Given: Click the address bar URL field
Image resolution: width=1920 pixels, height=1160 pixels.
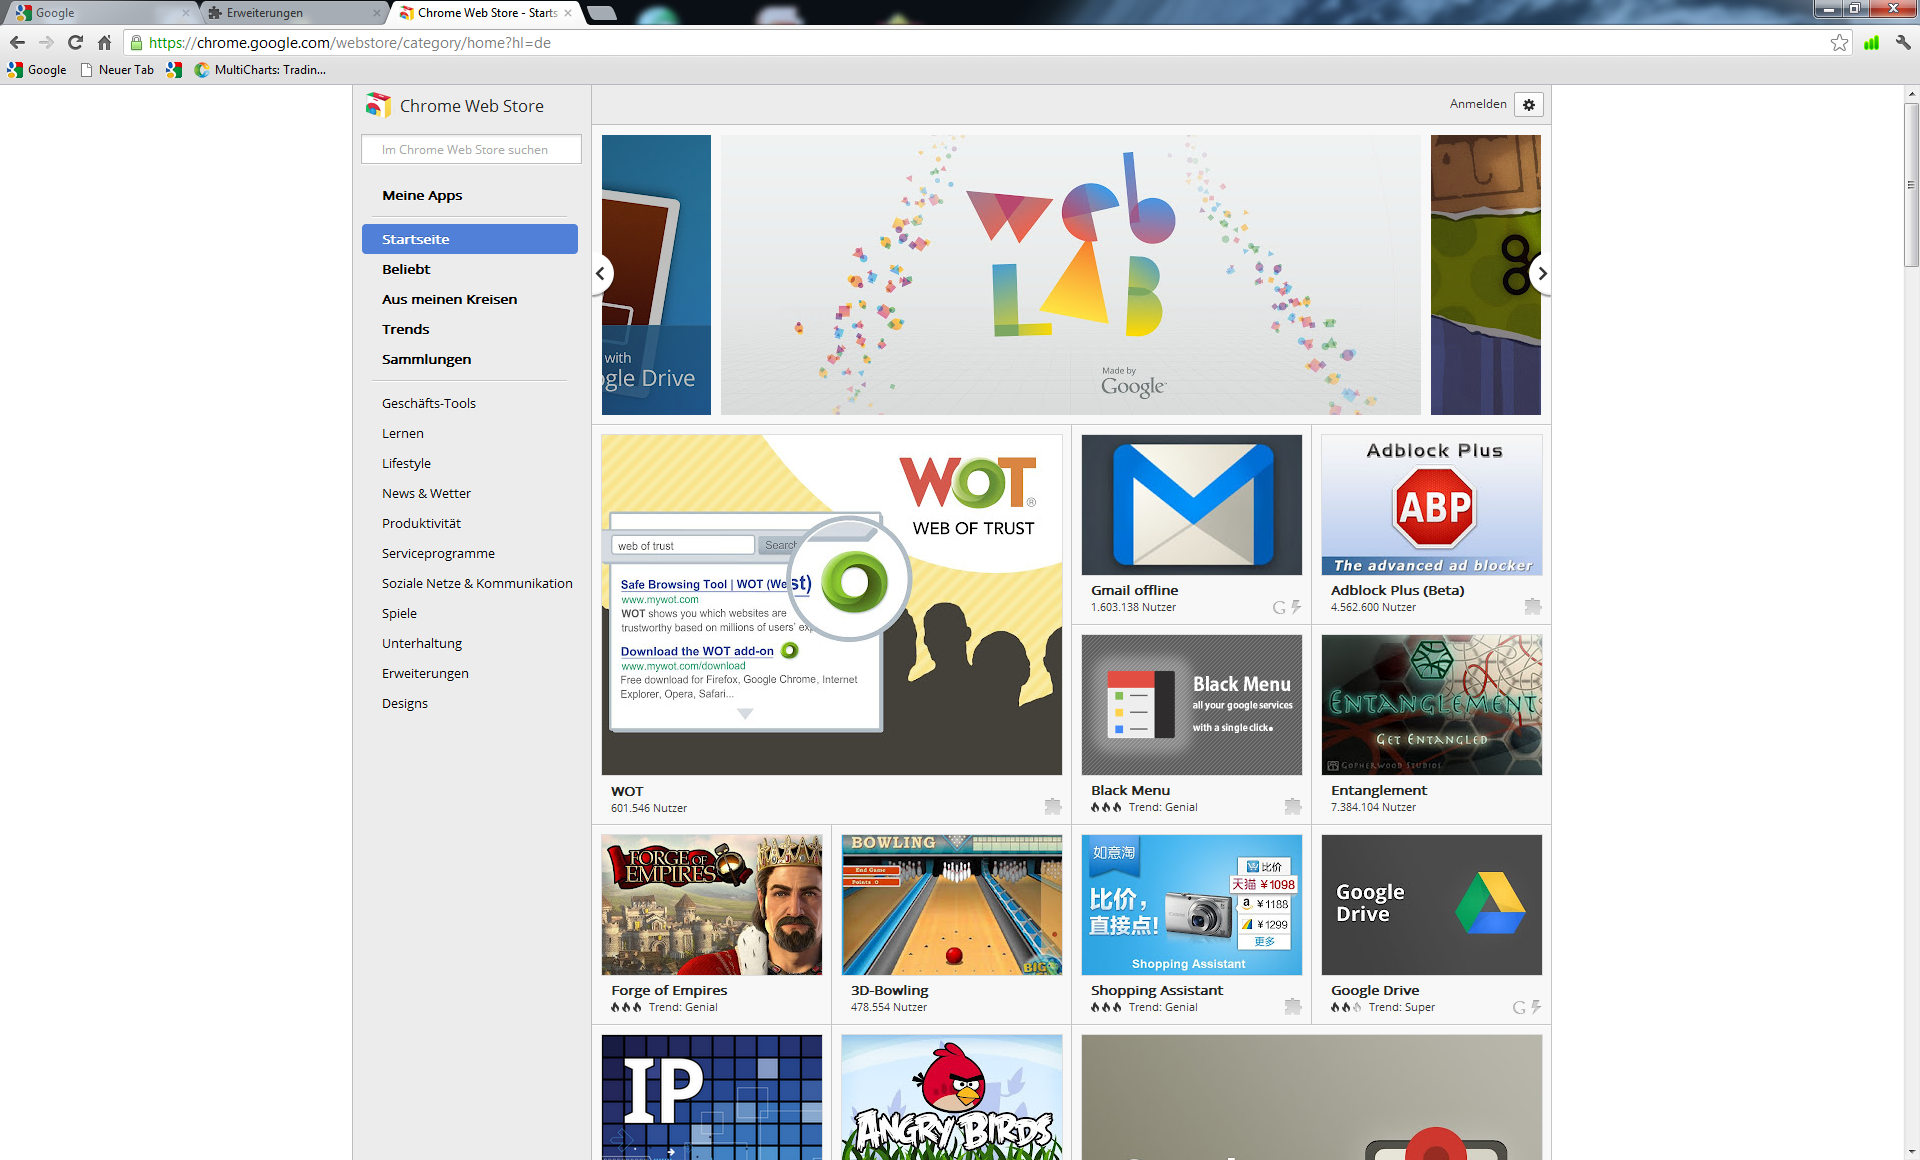Looking at the screenshot, I should click(985, 43).
